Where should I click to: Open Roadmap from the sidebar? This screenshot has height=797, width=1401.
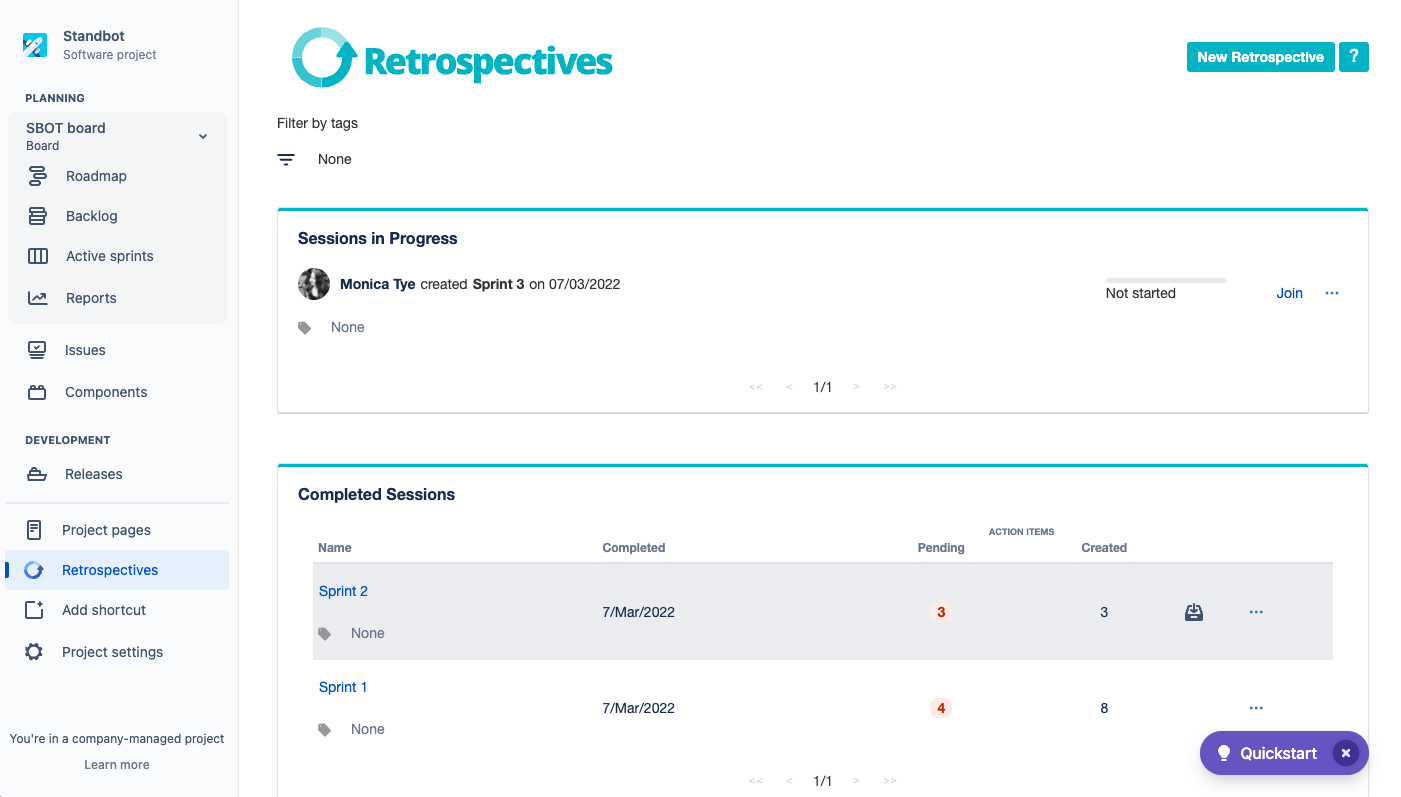[96, 176]
